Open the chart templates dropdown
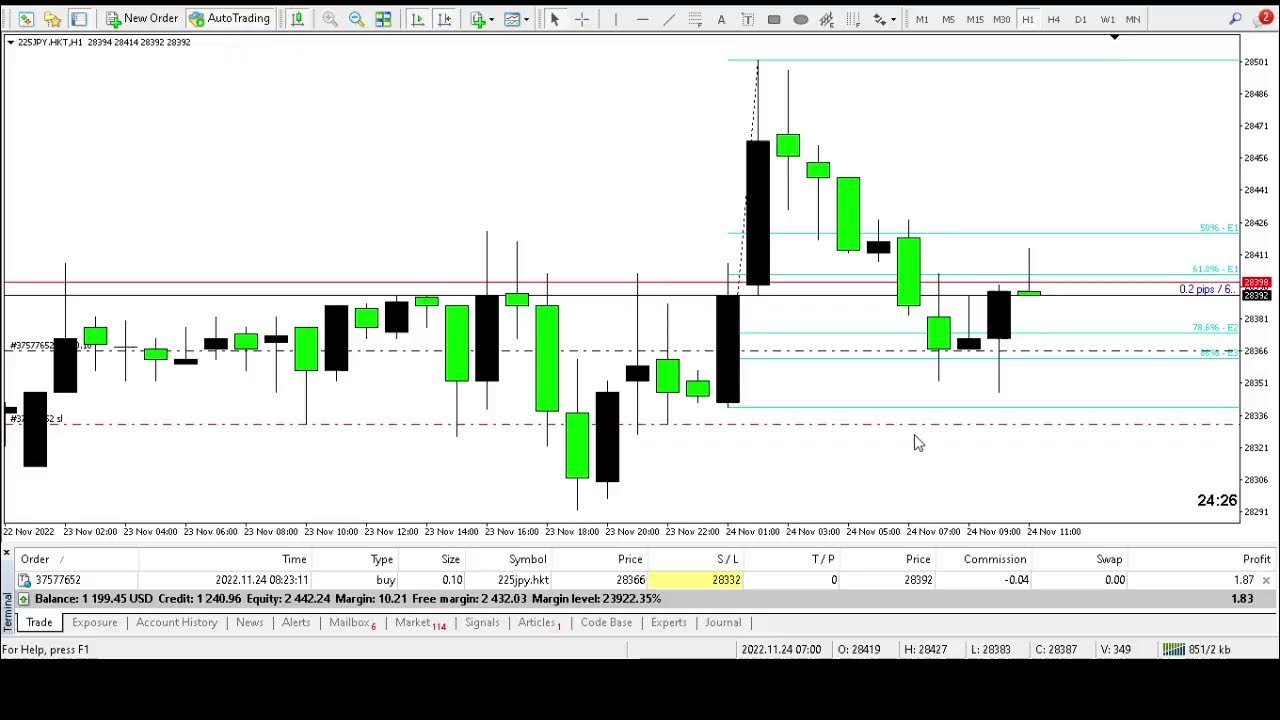 pos(516,19)
